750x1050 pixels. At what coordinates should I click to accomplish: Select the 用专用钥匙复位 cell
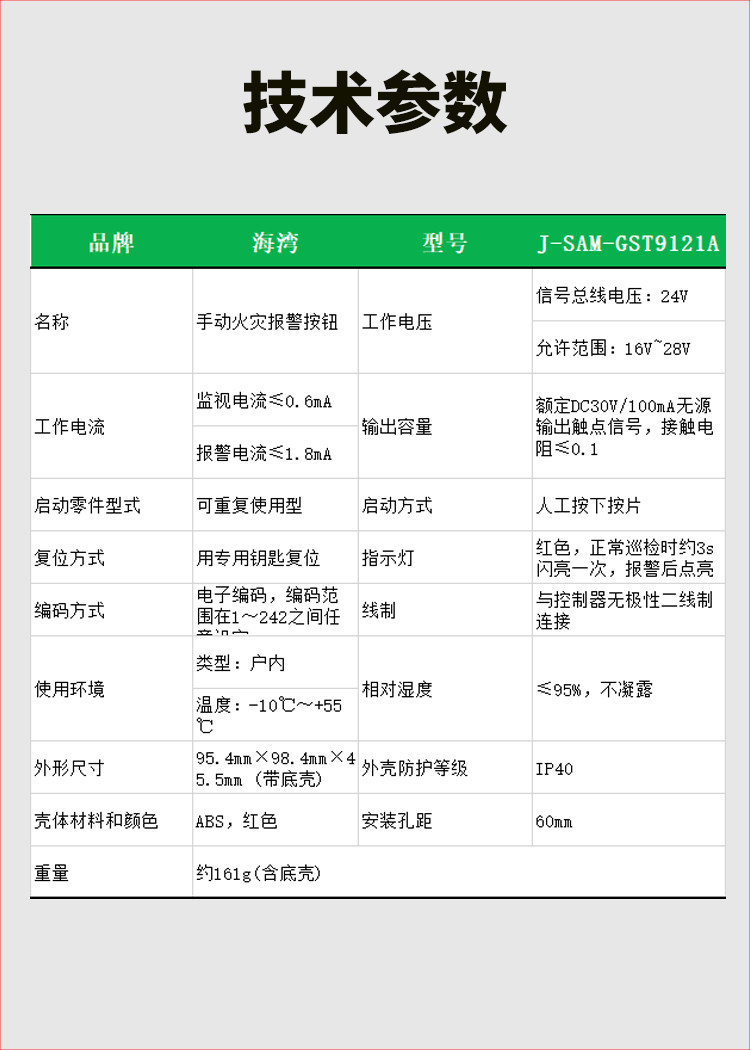(275, 557)
